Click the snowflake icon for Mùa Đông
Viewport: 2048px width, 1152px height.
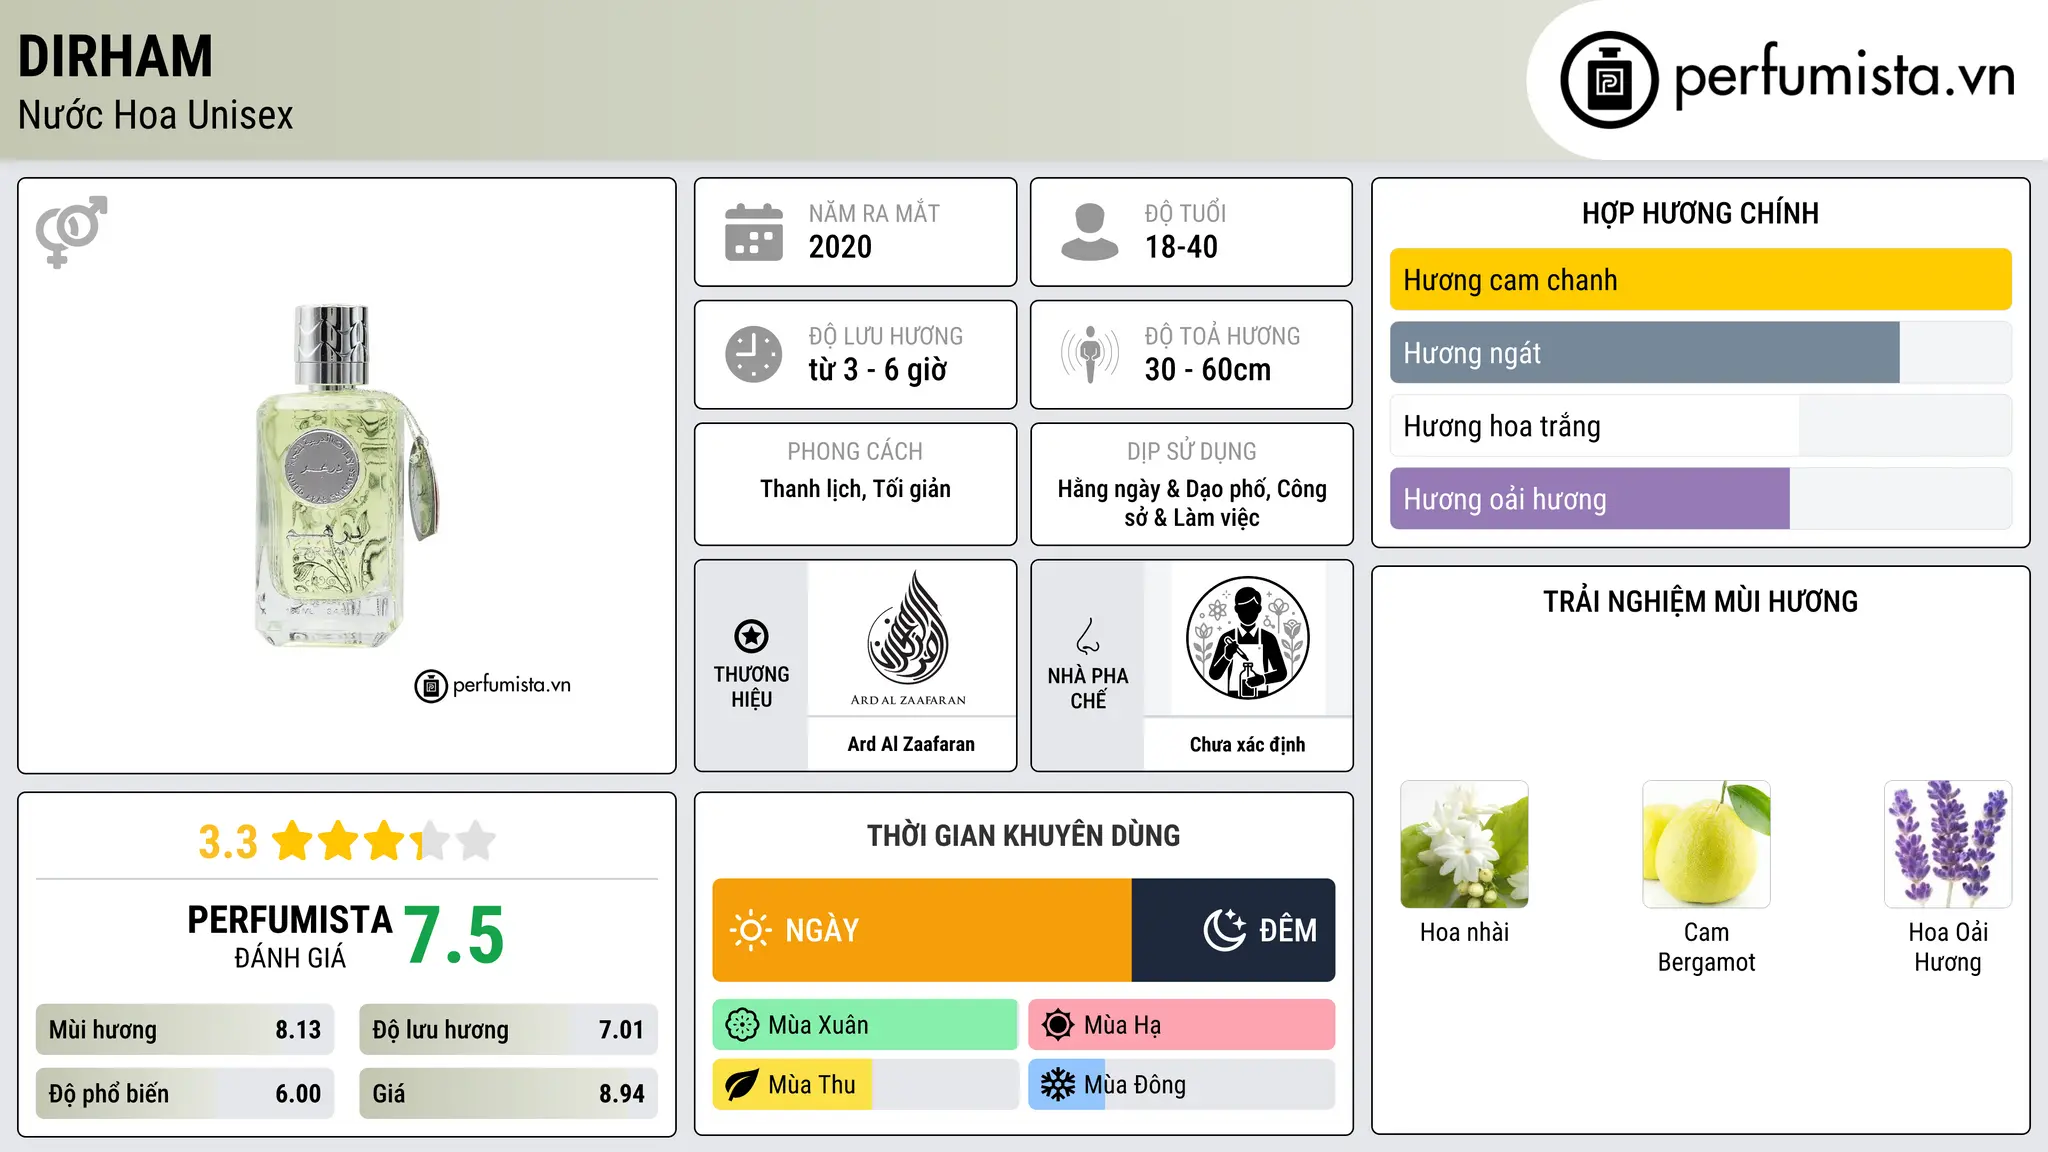click(1058, 1085)
